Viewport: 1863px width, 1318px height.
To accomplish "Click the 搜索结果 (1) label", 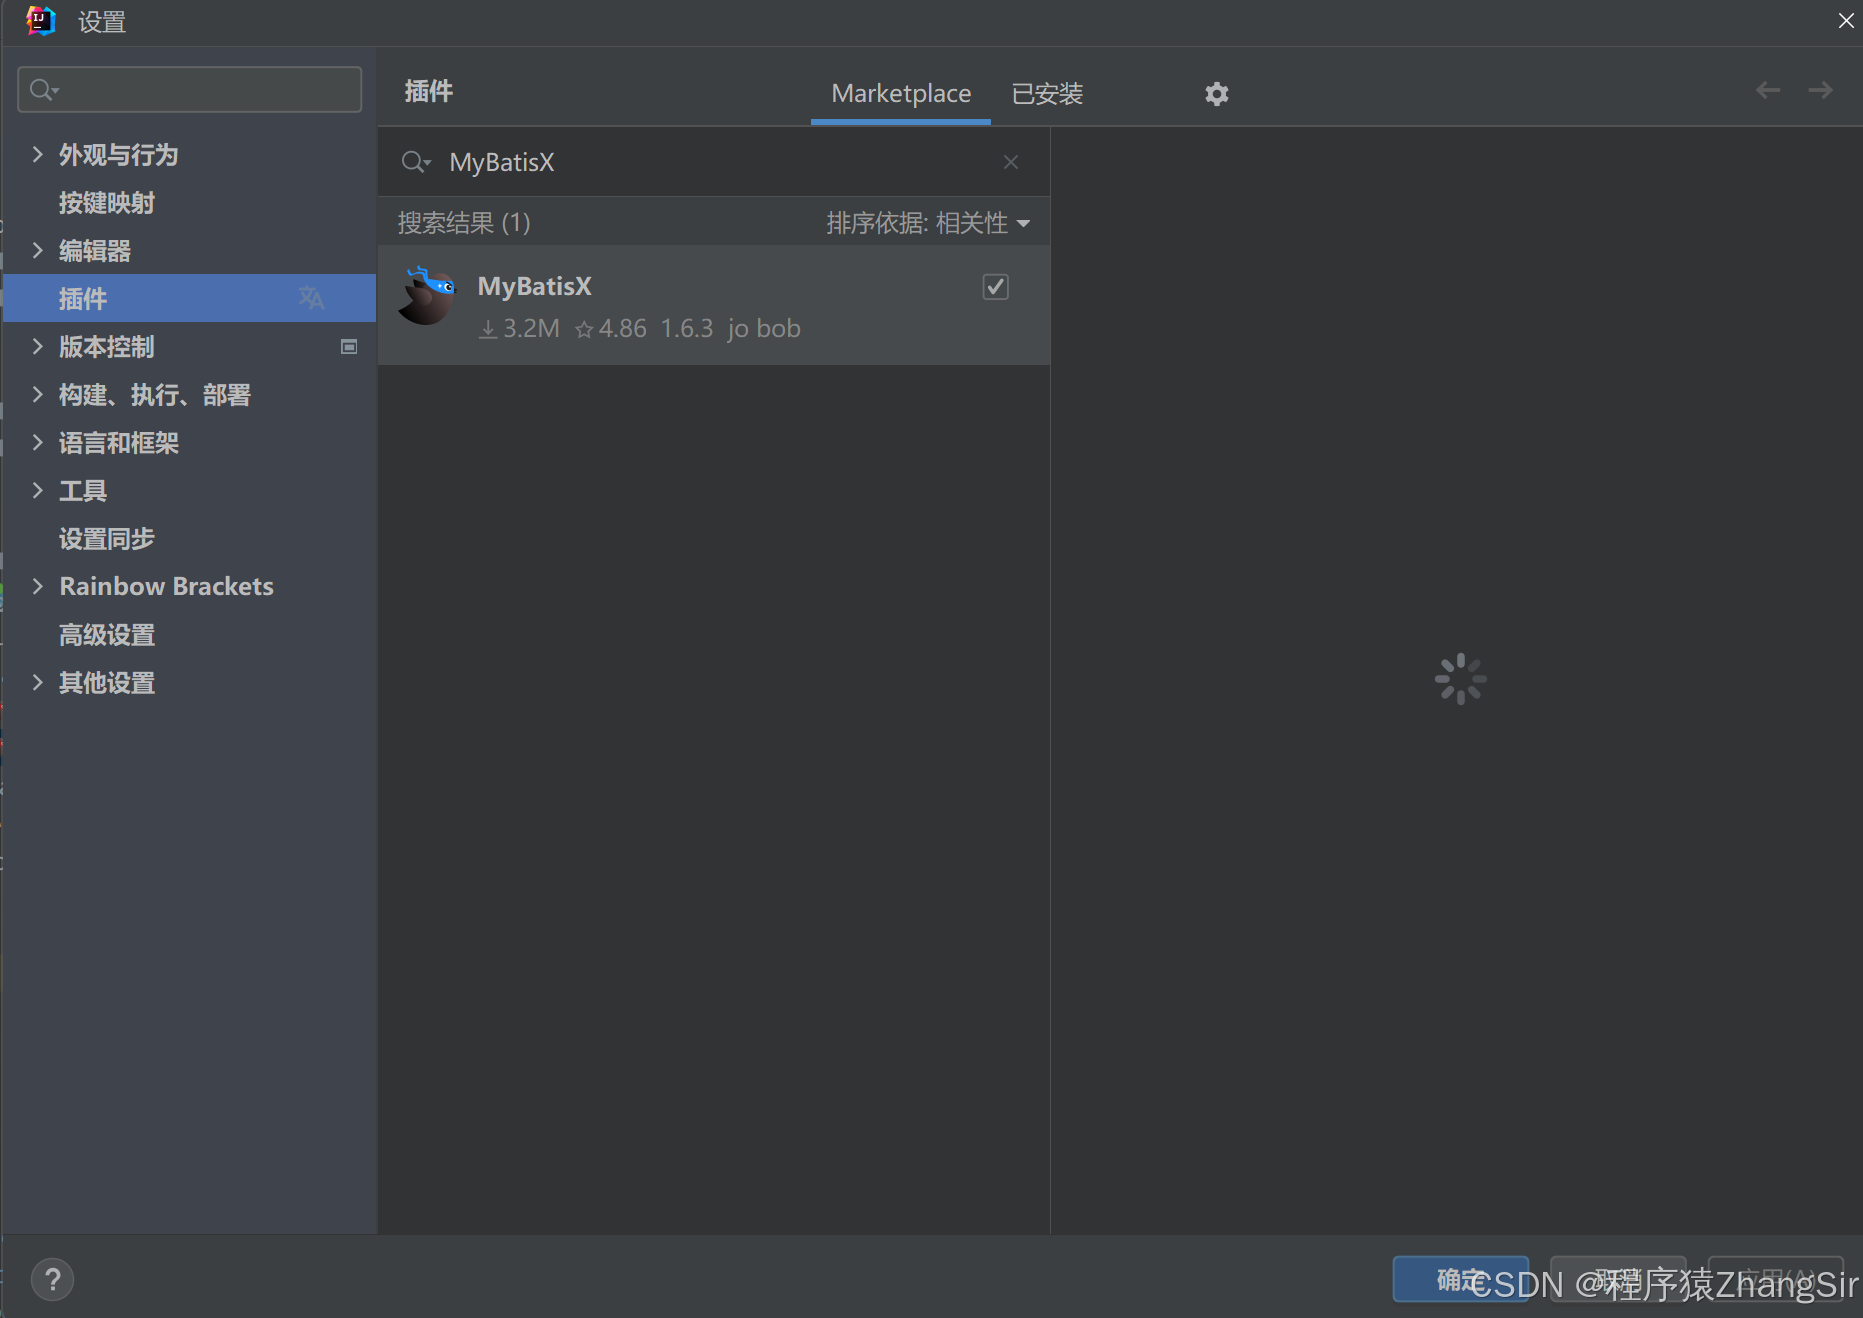I will tap(464, 223).
